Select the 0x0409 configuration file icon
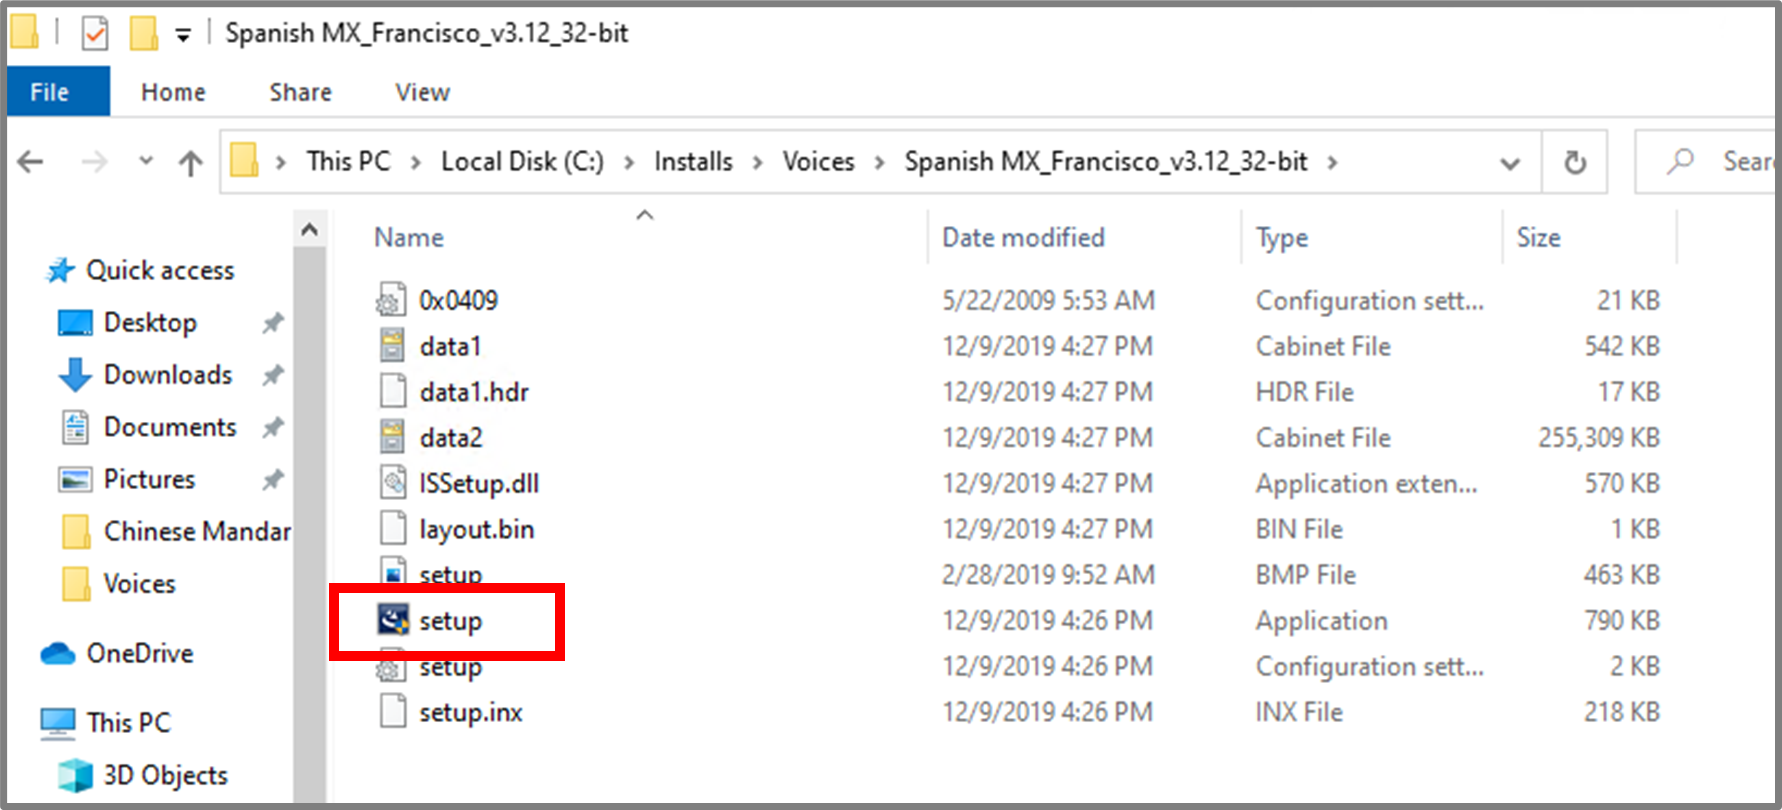The height and width of the screenshot is (810, 1782). (x=392, y=300)
